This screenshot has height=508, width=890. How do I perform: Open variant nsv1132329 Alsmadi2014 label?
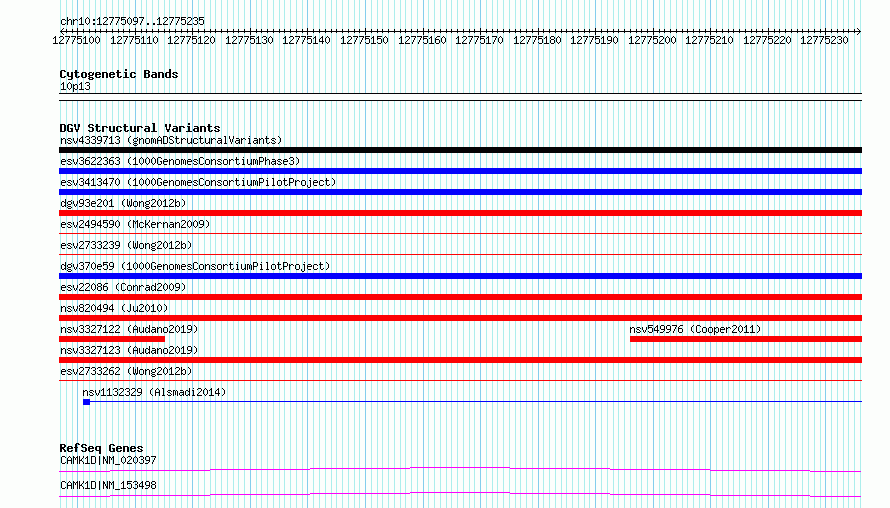154,392
